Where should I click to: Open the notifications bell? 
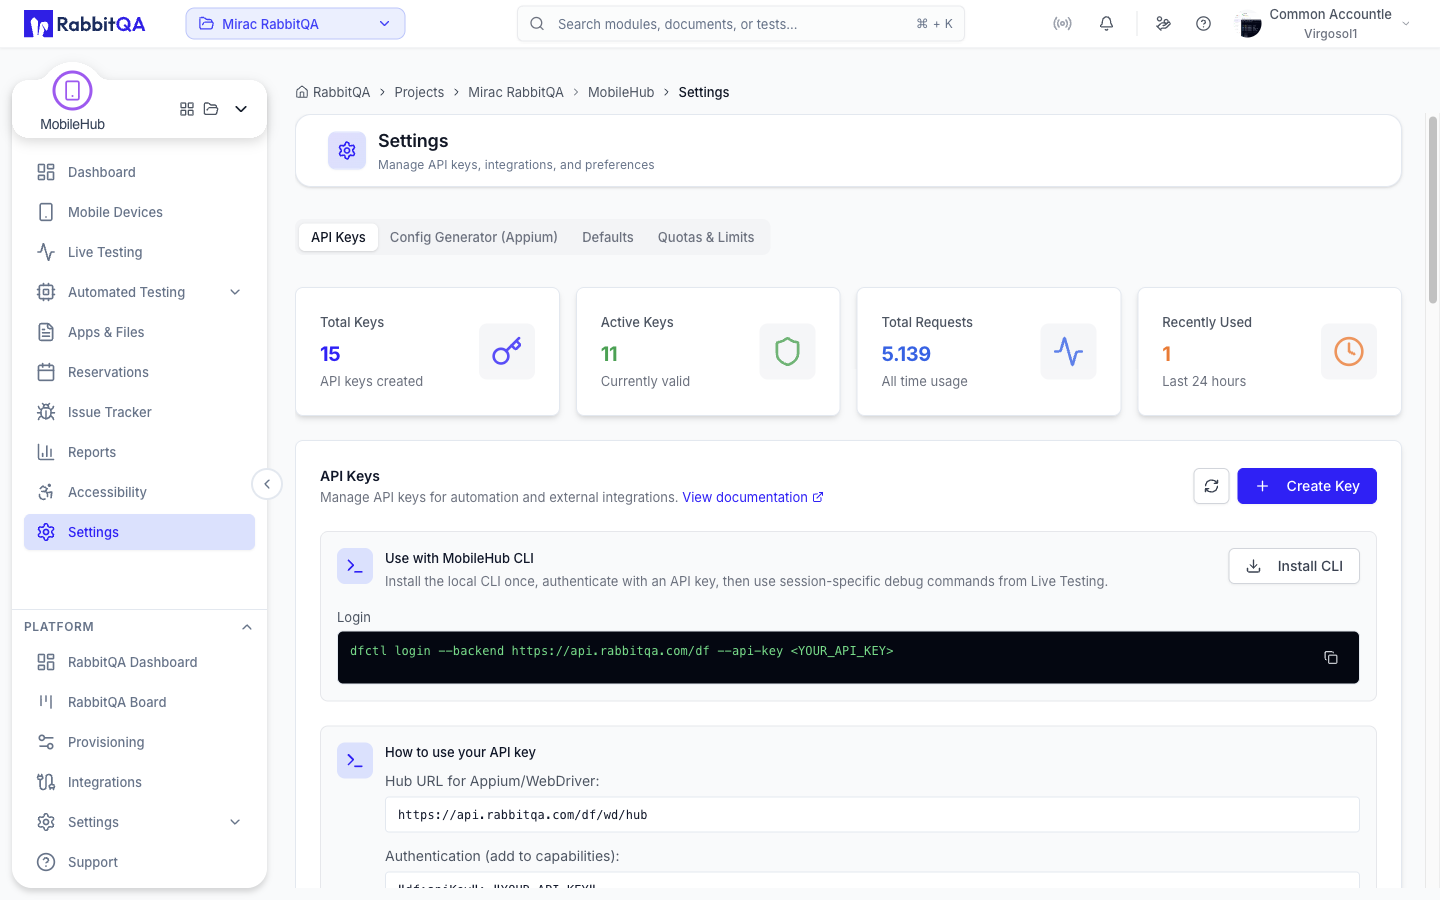tap(1106, 24)
